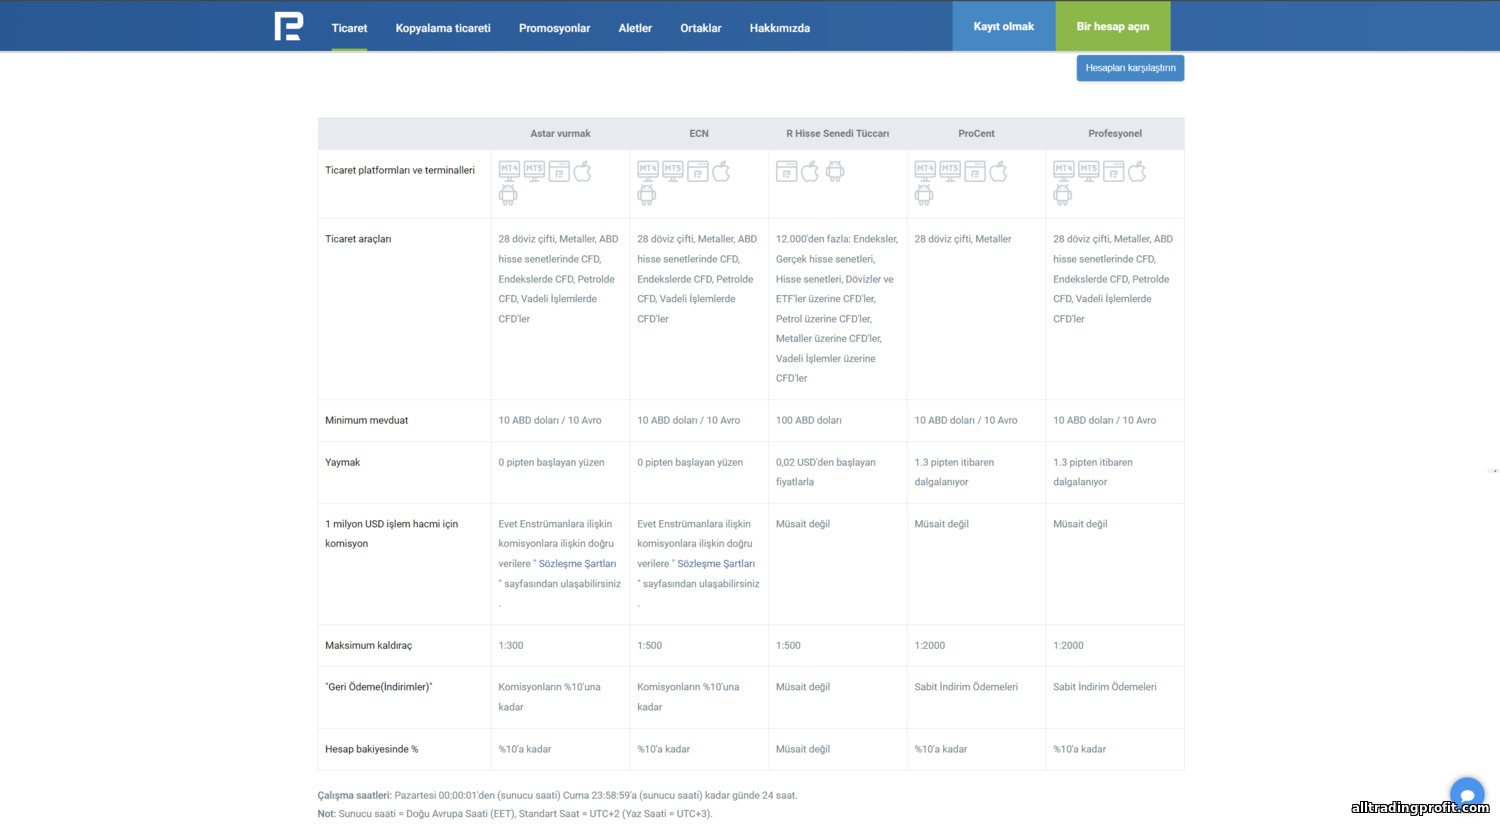The width and height of the screenshot is (1500, 826).
Task: Click the Hesap bakiyesinde % row label
Action: 371,749
